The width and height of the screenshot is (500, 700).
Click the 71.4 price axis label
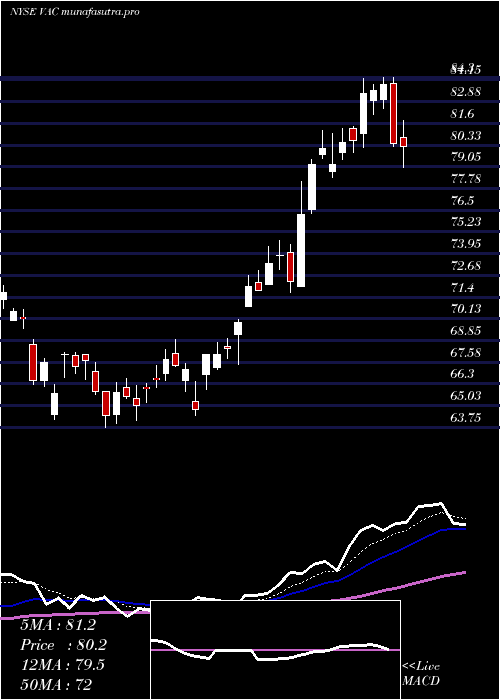tap(462, 288)
